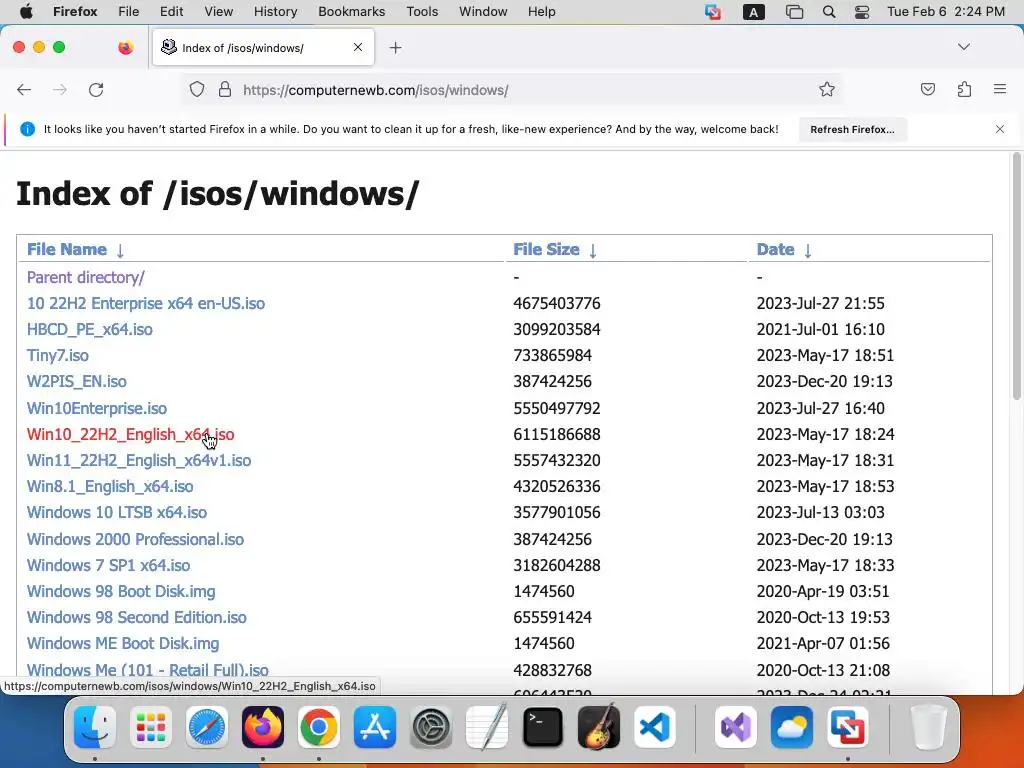The width and height of the screenshot is (1024, 768).
Task: Open Spotlight search in the menu bar
Action: click(x=829, y=12)
